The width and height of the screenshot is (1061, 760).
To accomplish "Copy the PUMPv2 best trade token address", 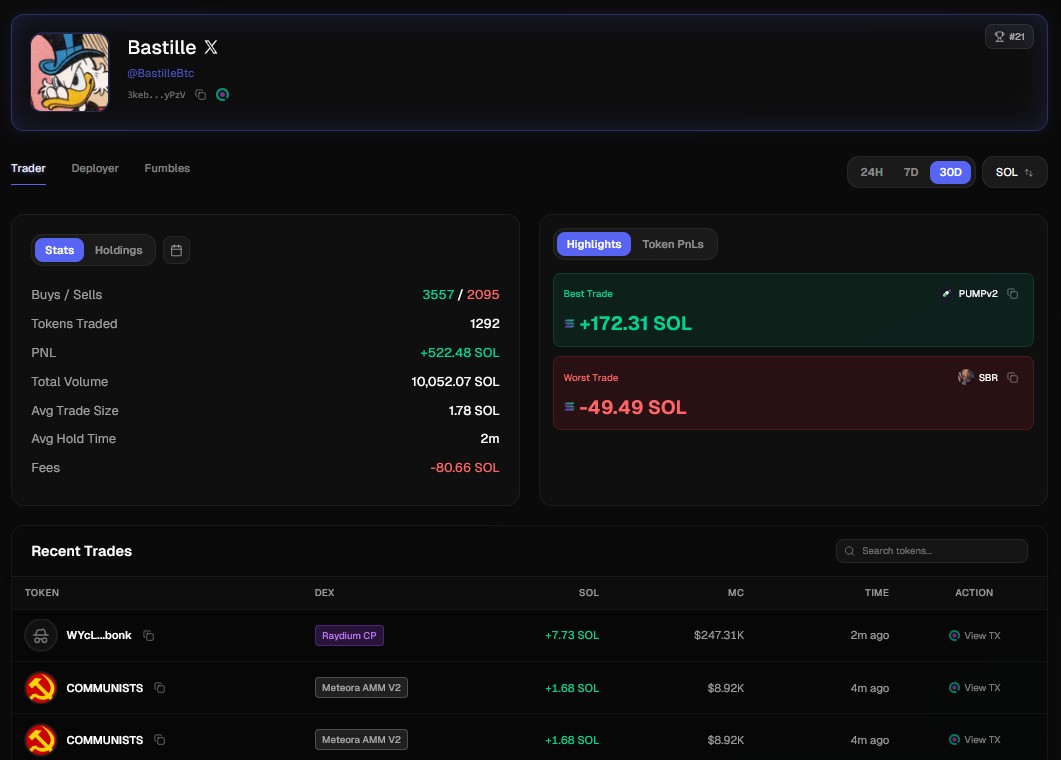I will click(1013, 294).
